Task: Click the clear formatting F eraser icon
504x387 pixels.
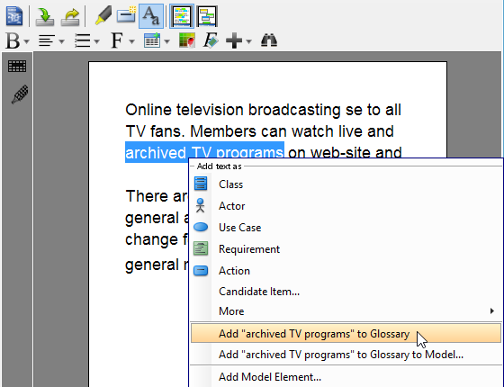Action: click(211, 41)
